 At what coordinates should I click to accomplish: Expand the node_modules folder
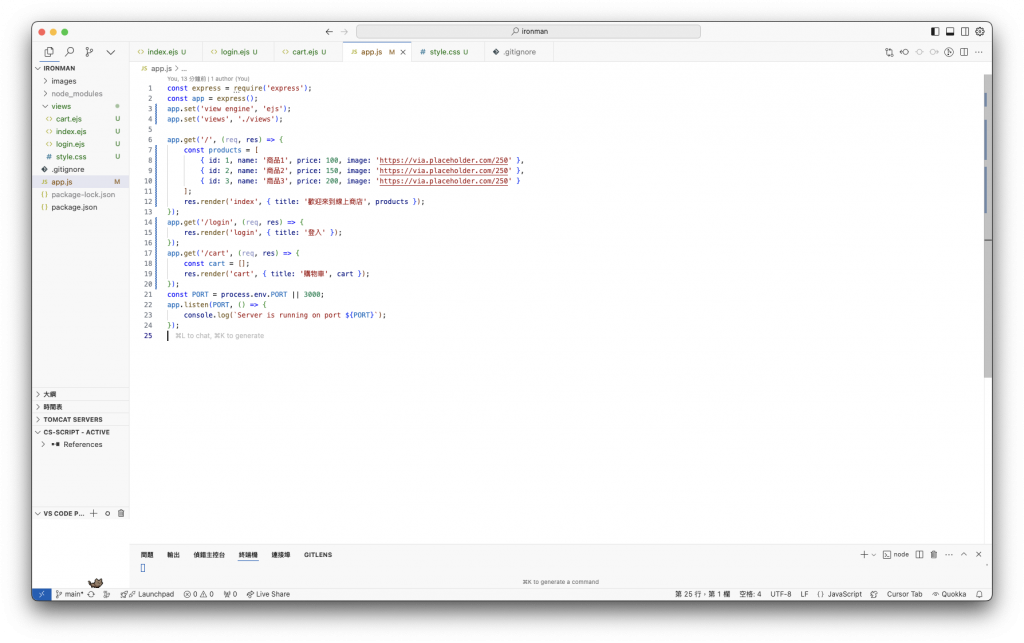click(80, 93)
